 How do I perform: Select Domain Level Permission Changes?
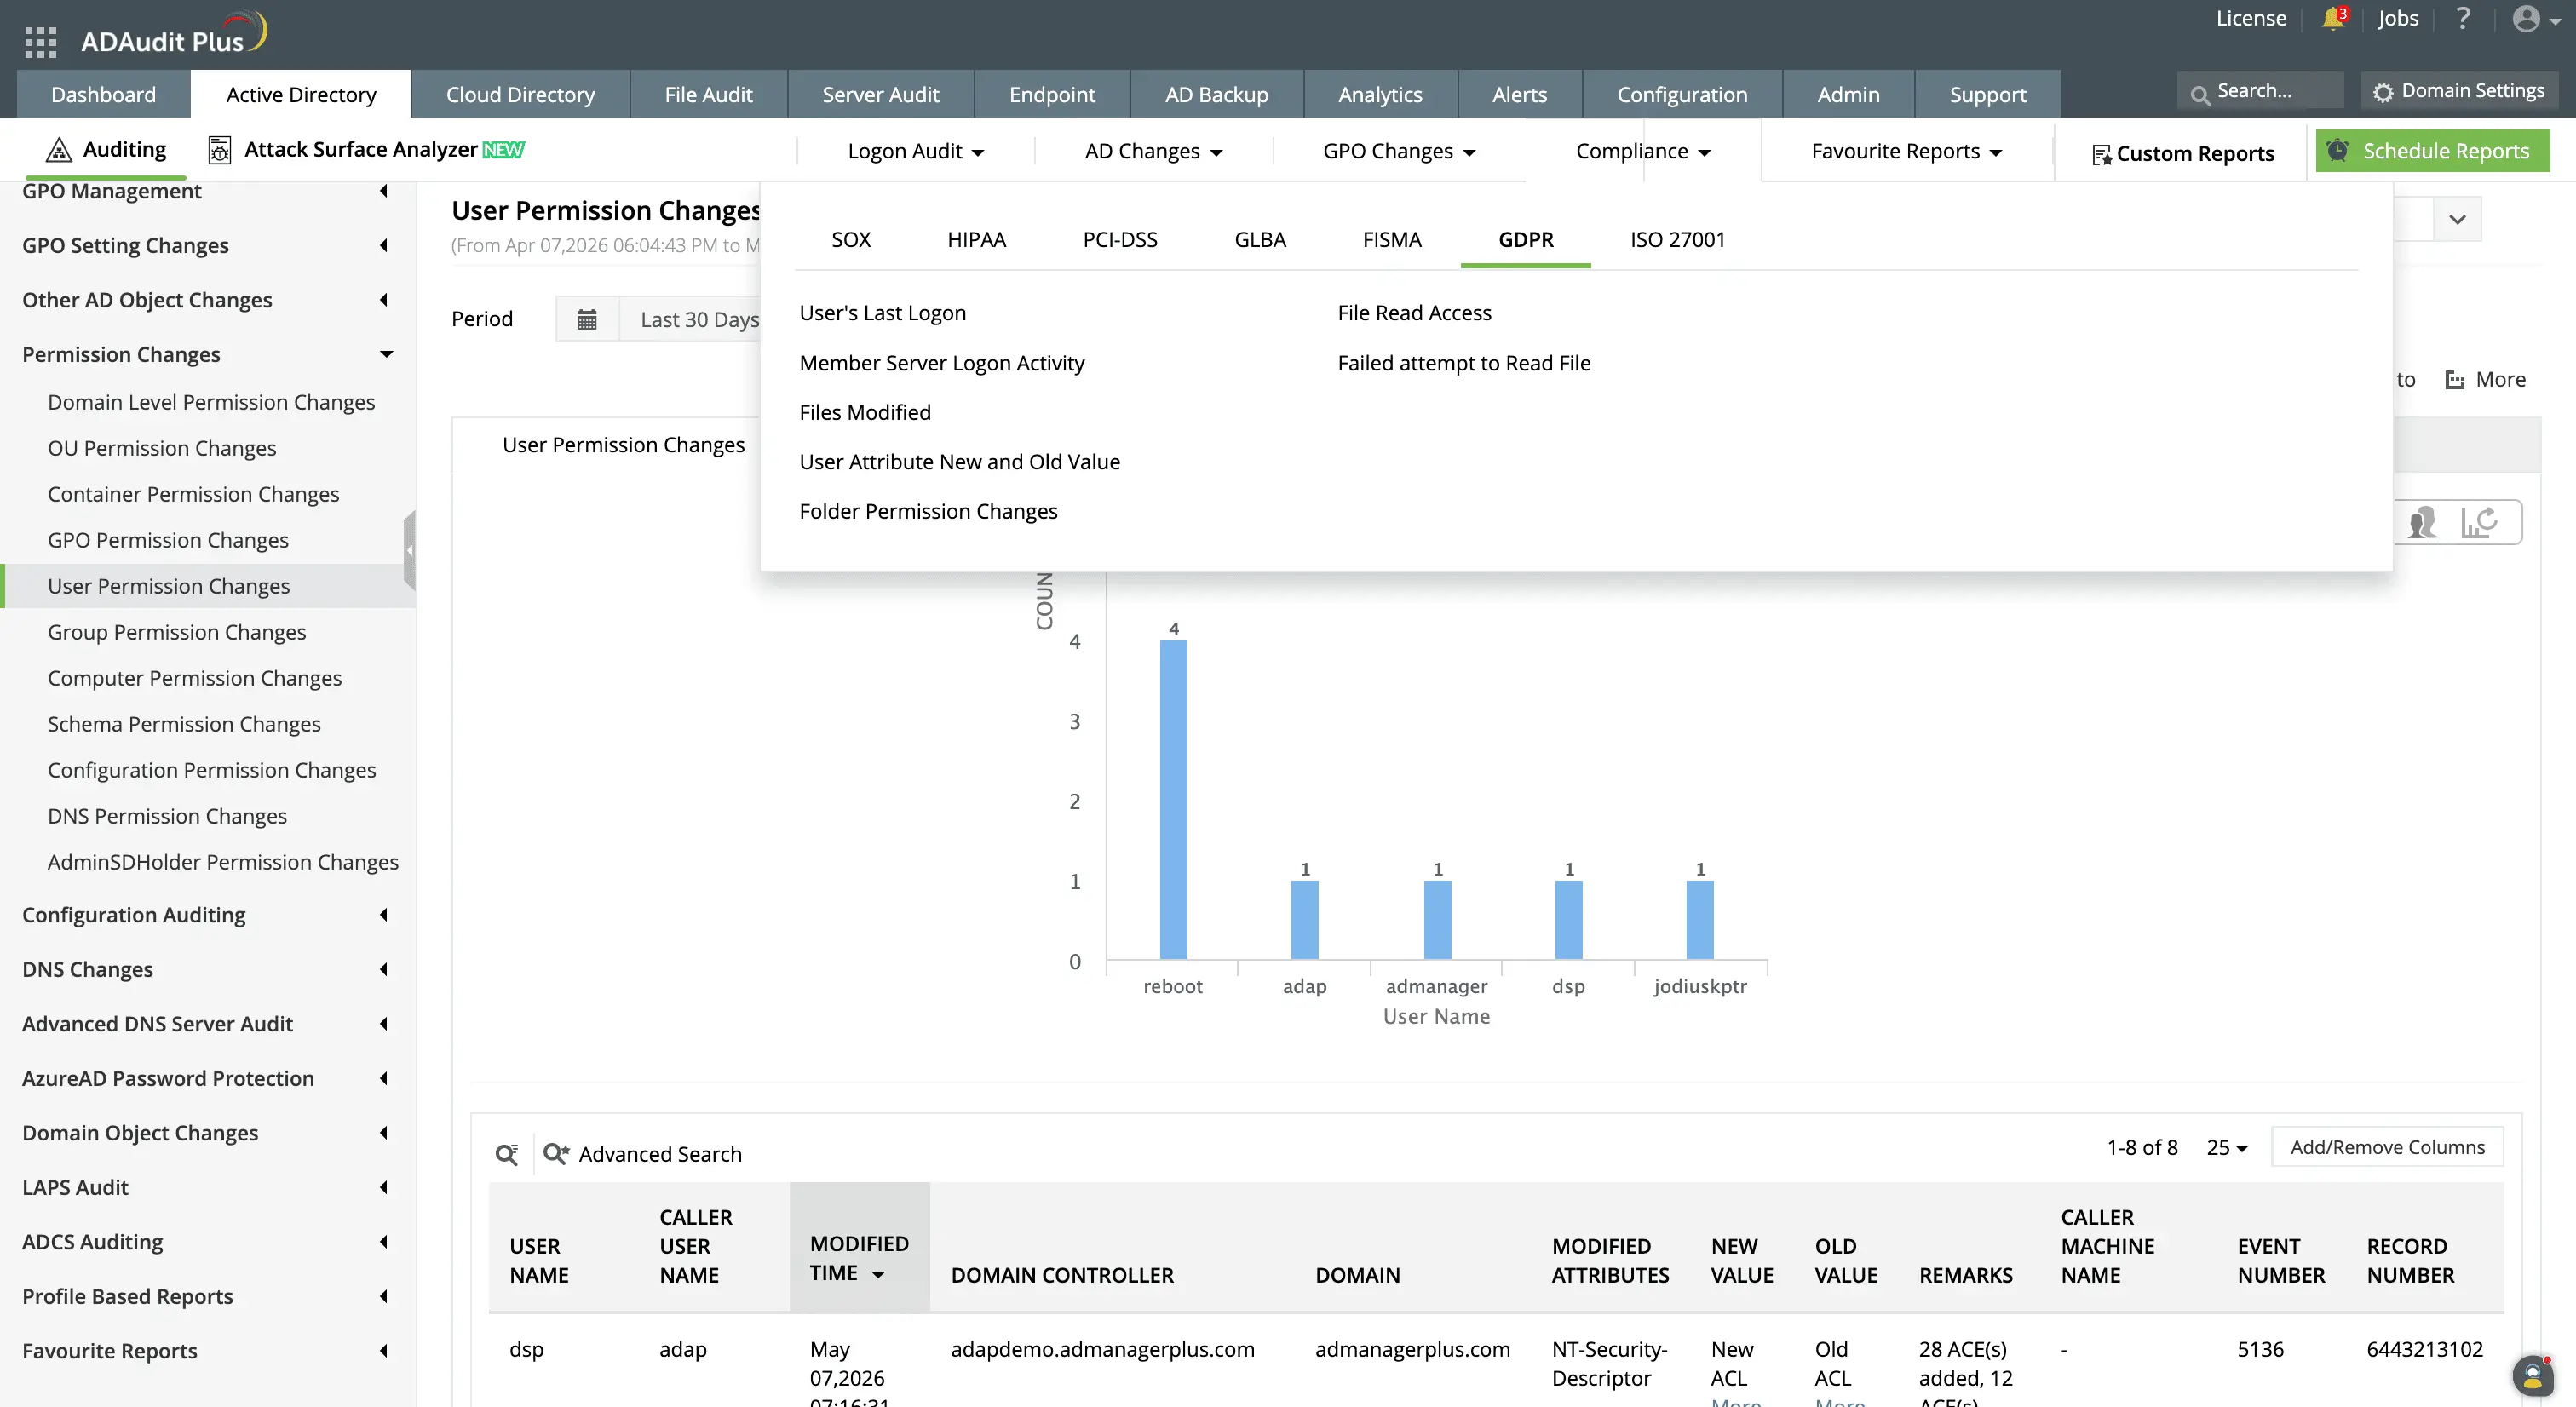[x=211, y=402]
